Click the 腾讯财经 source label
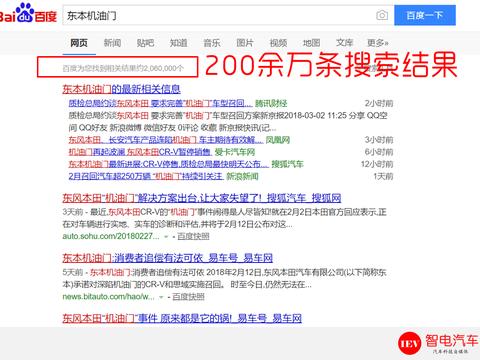The height and width of the screenshot is (360, 480). point(271,103)
